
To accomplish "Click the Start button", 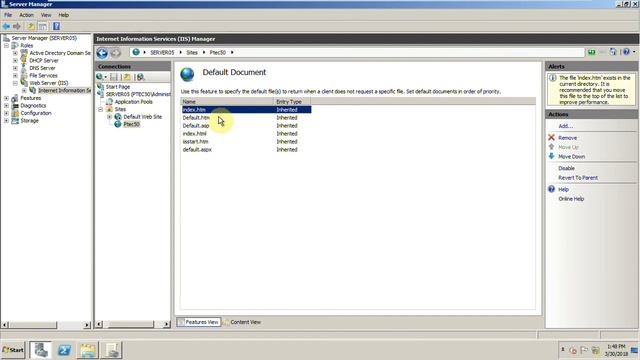I will click(13, 350).
